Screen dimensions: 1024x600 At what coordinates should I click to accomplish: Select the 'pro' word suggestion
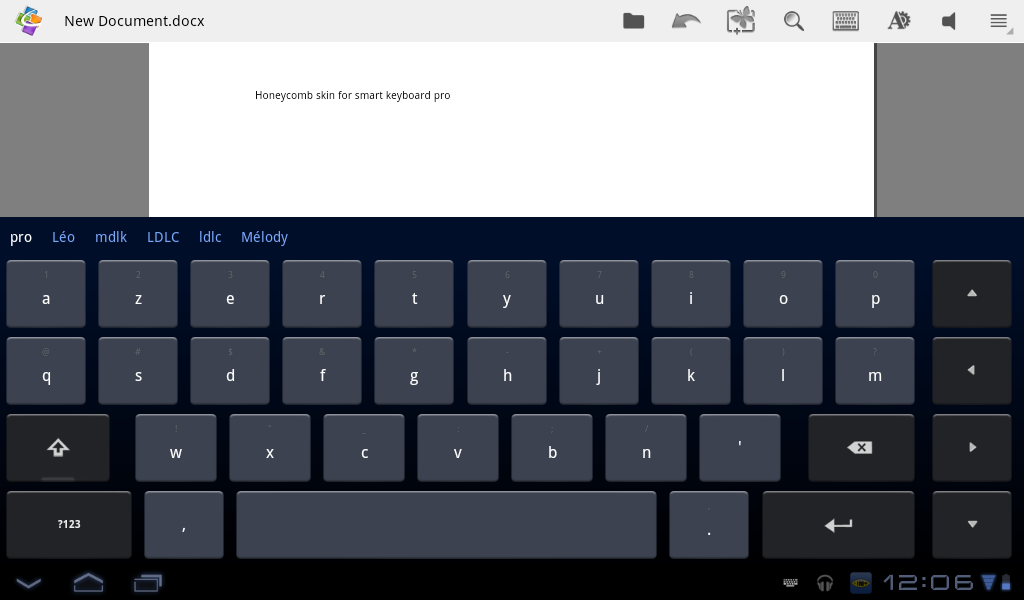(21, 238)
